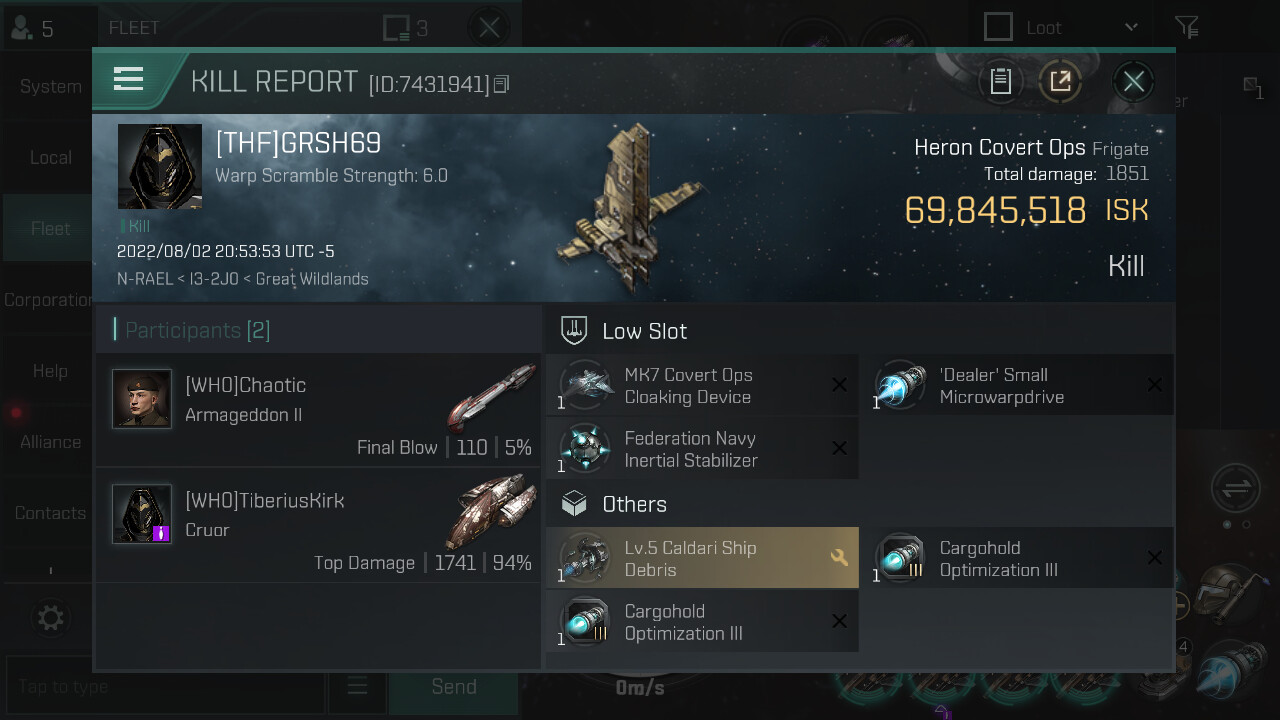Click the MK7 Covert Ops Cloaking Device icon
Viewport: 1280px width, 720px height.
point(585,386)
